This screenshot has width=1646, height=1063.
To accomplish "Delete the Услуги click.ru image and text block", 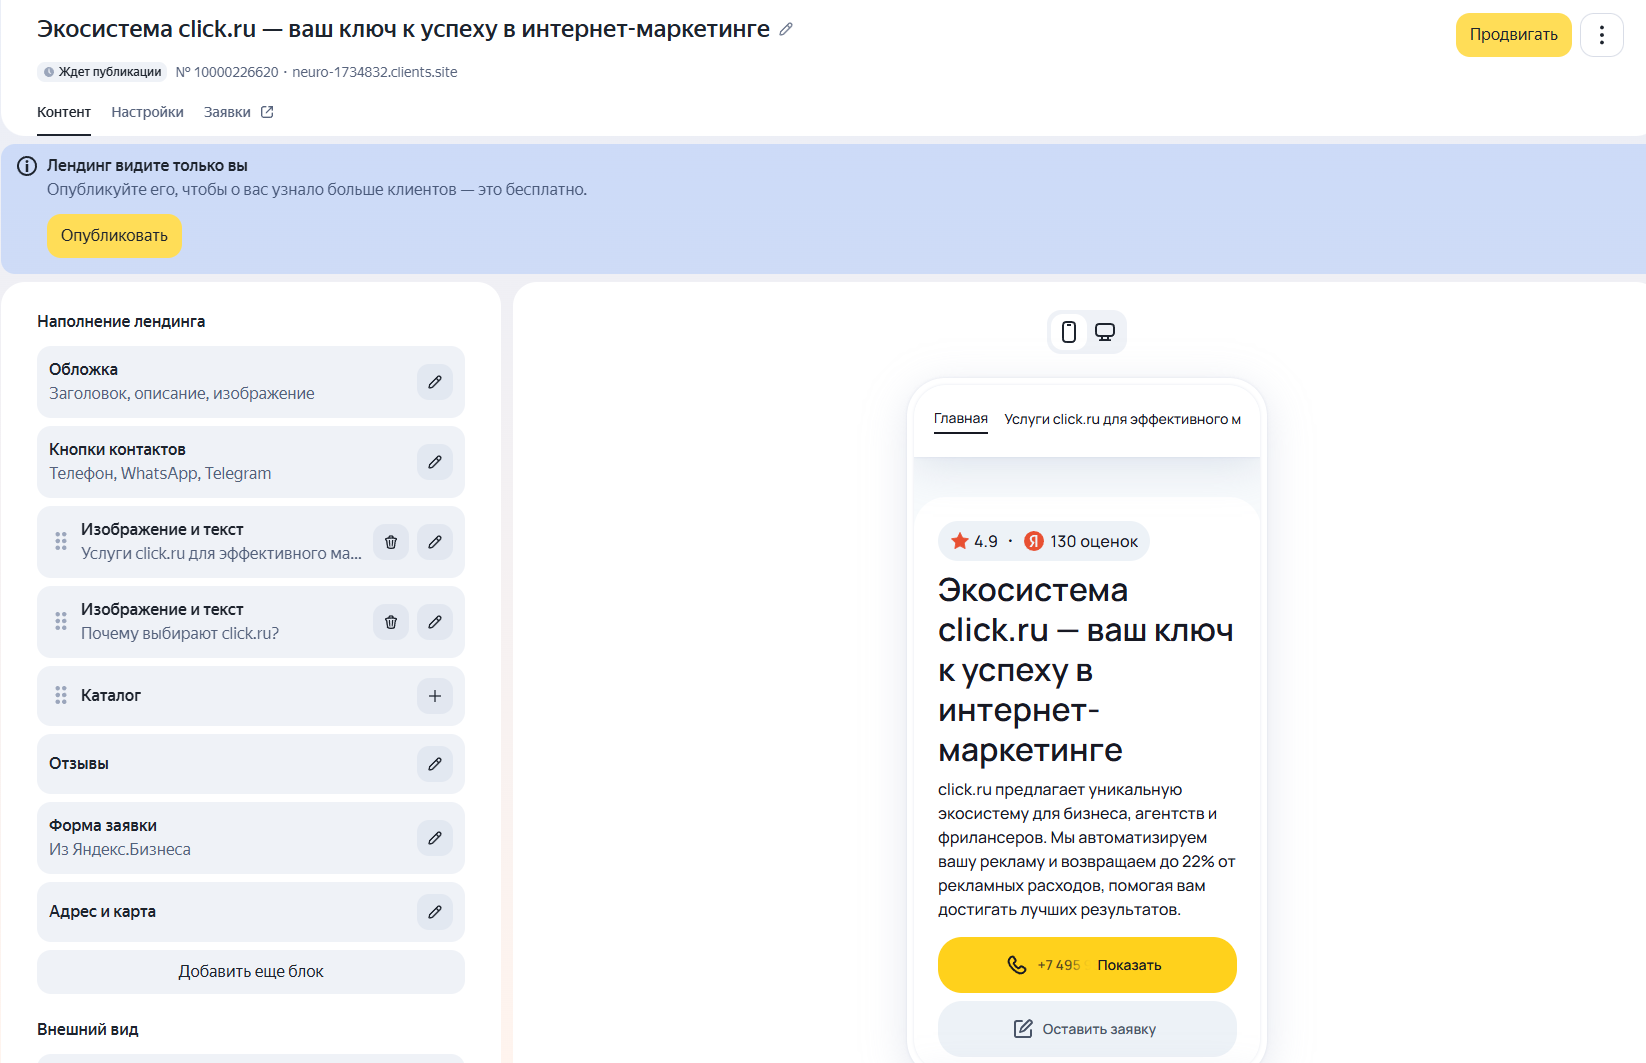I will tap(391, 542).
